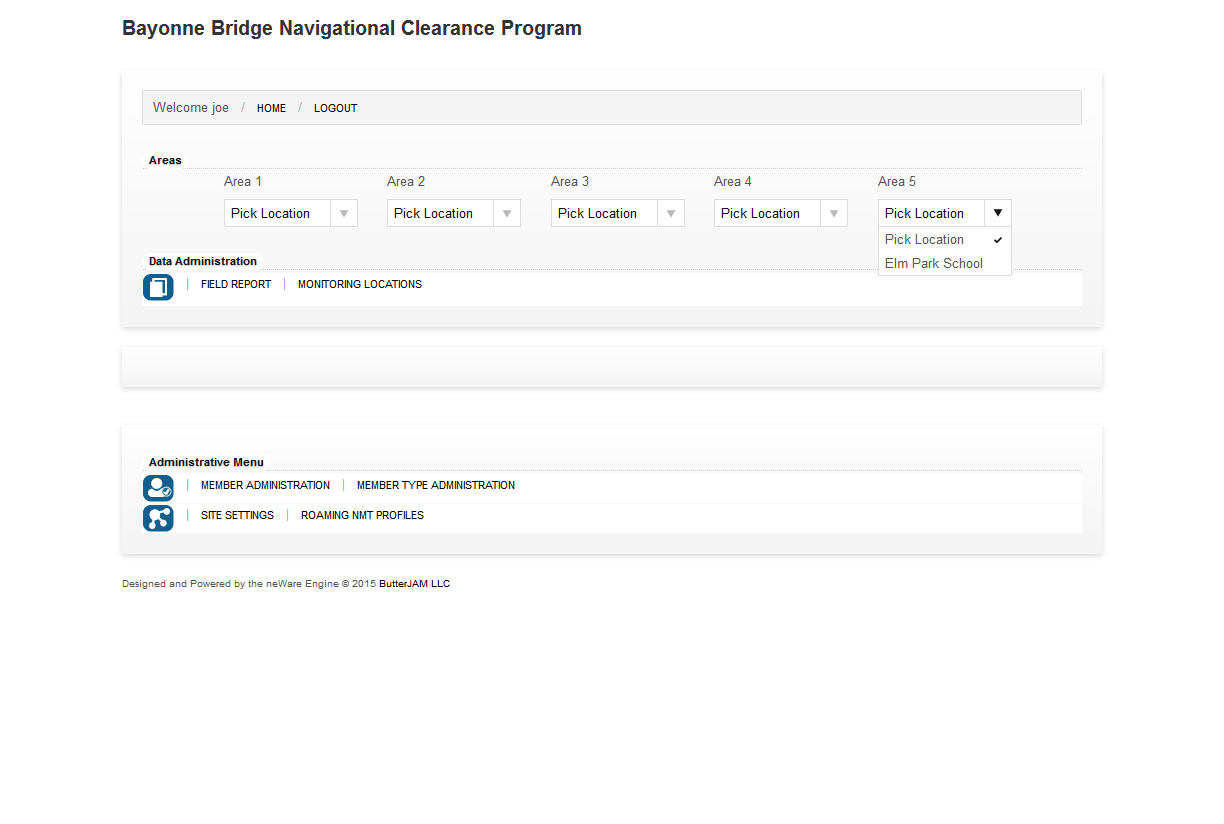
Task: Go to the HOME link
Action: pos(271,108)
